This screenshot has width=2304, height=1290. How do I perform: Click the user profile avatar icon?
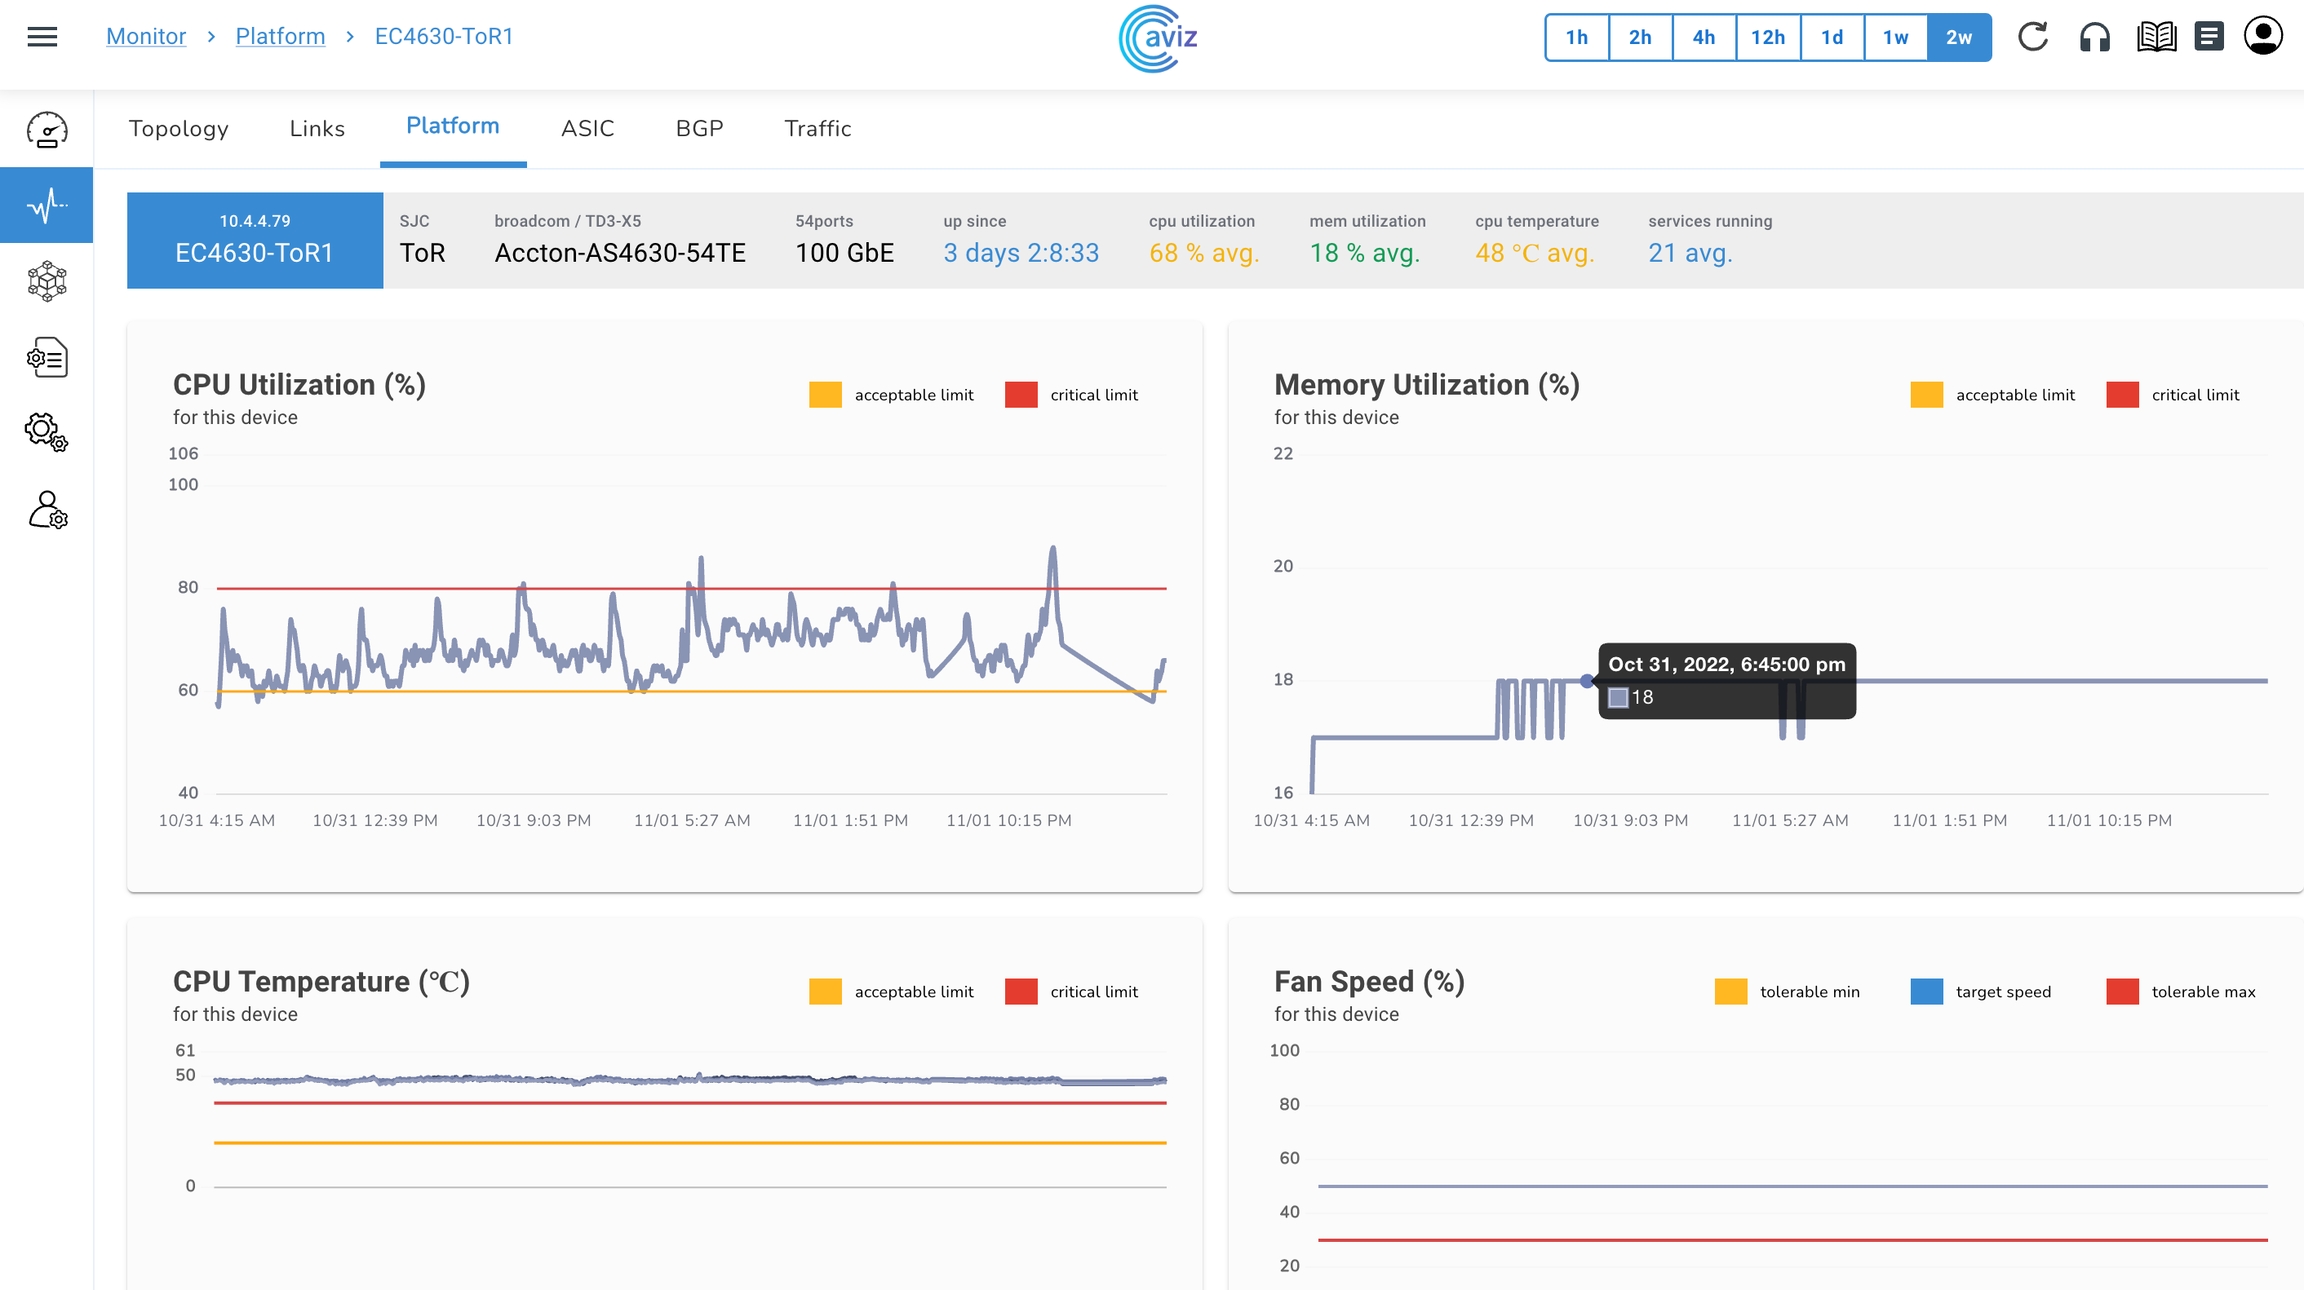click(2263, 37)
